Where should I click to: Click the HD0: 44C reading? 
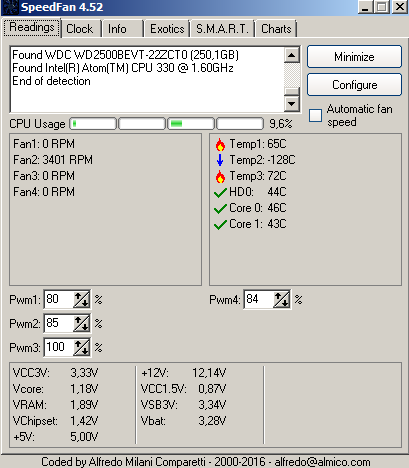point(258,192)
